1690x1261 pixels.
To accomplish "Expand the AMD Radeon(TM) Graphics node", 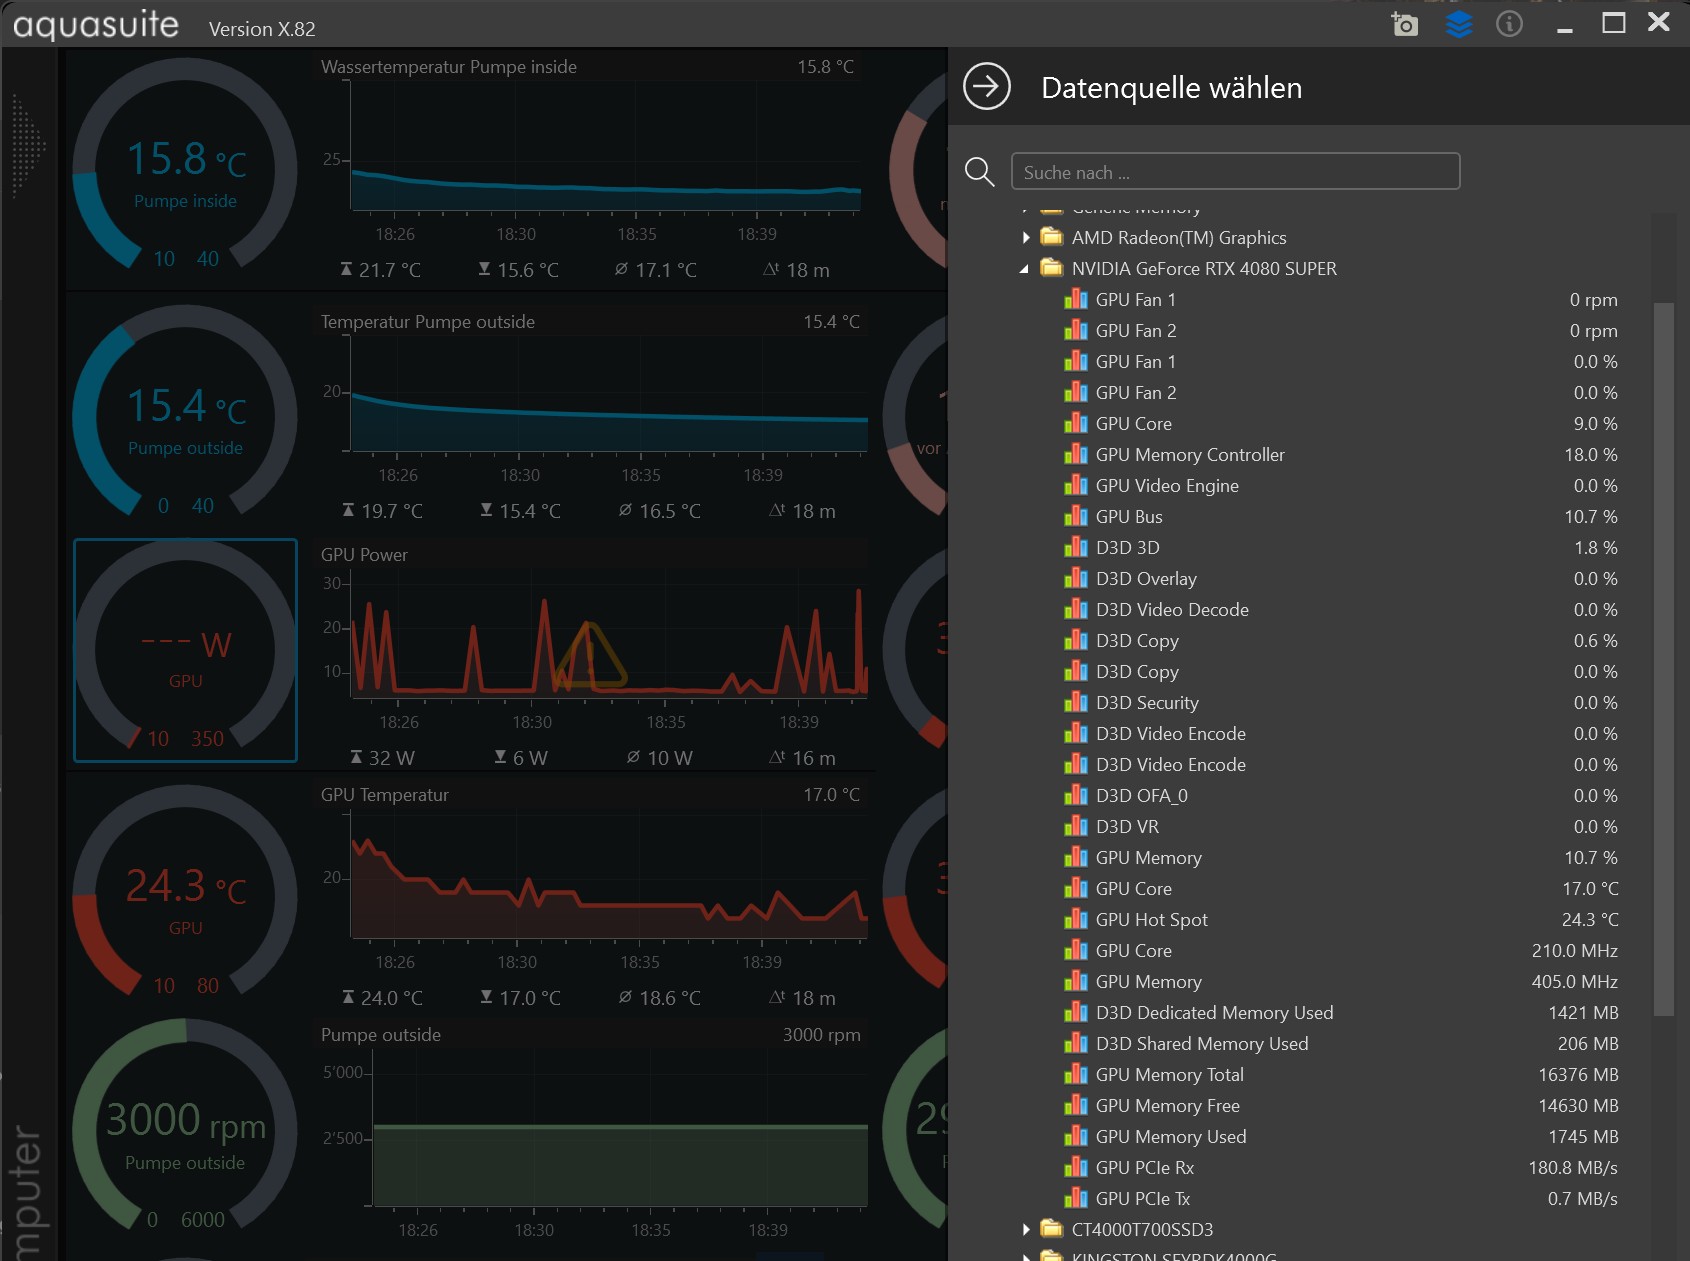I will tap(1026, 238).
